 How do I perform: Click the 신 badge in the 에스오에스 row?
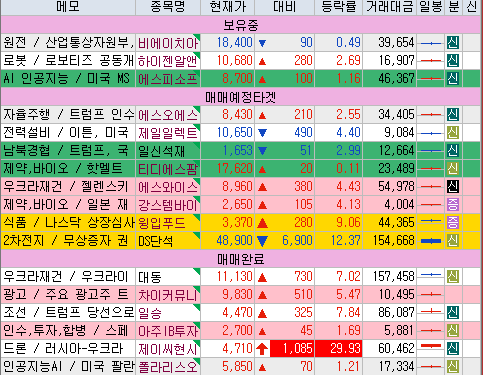click(453, 115)
